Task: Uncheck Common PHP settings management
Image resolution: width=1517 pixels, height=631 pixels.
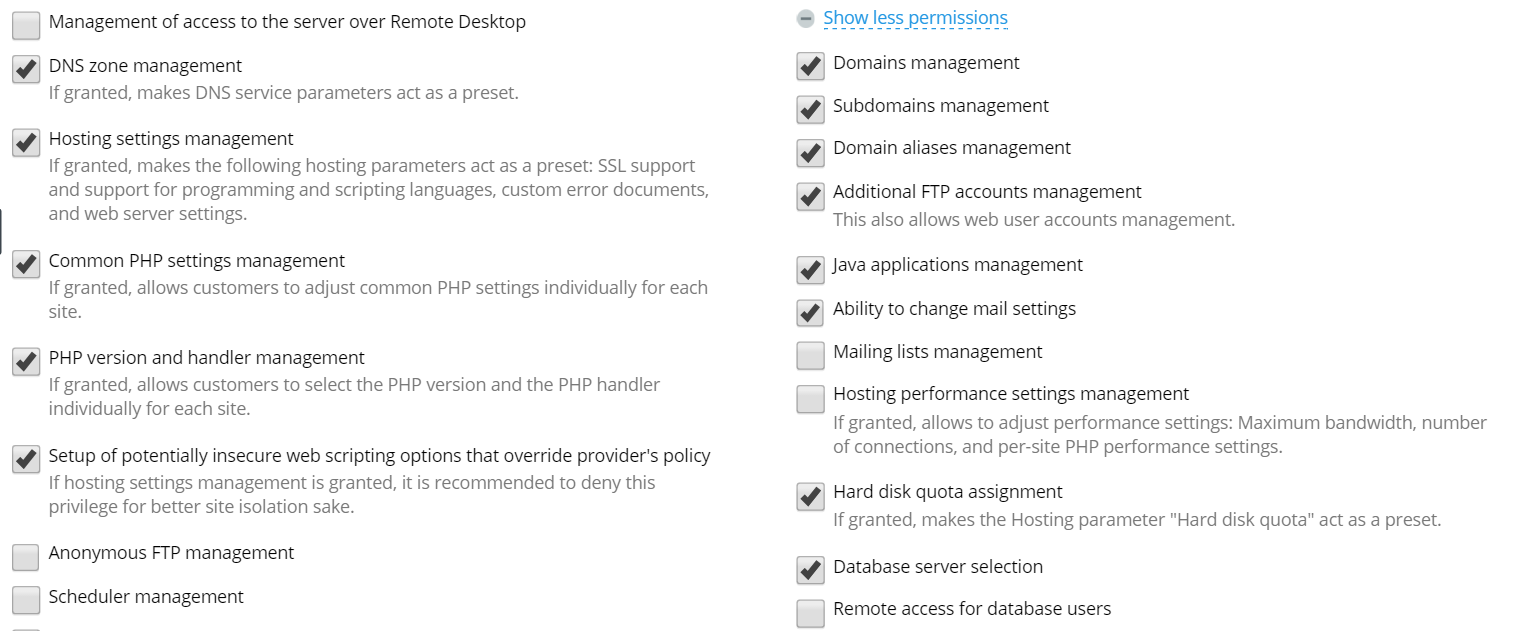Action: pyautogui.click(x=26, y=264)
